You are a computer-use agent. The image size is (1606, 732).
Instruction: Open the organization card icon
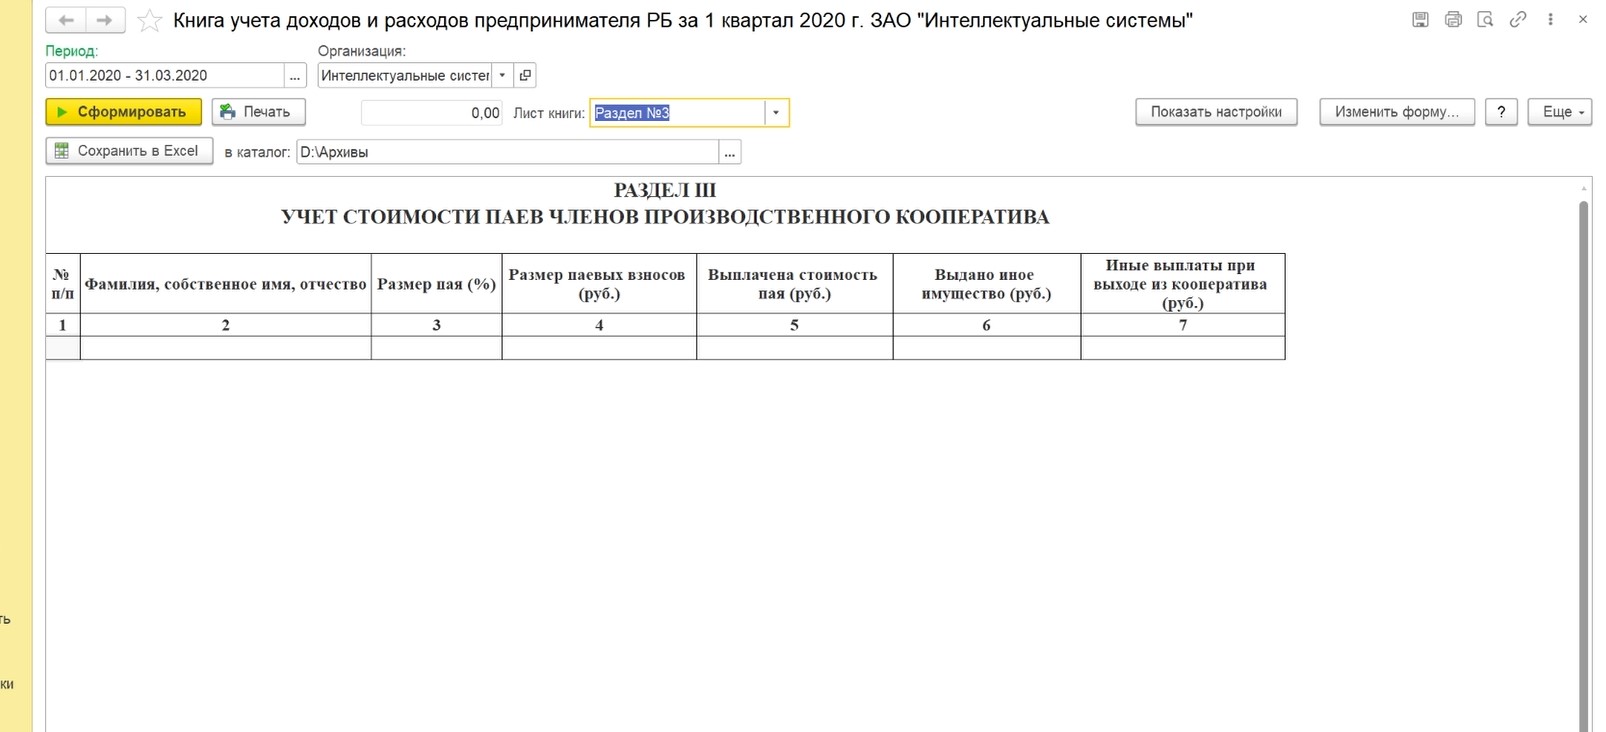pyautogui.click(x=526, y=76)
